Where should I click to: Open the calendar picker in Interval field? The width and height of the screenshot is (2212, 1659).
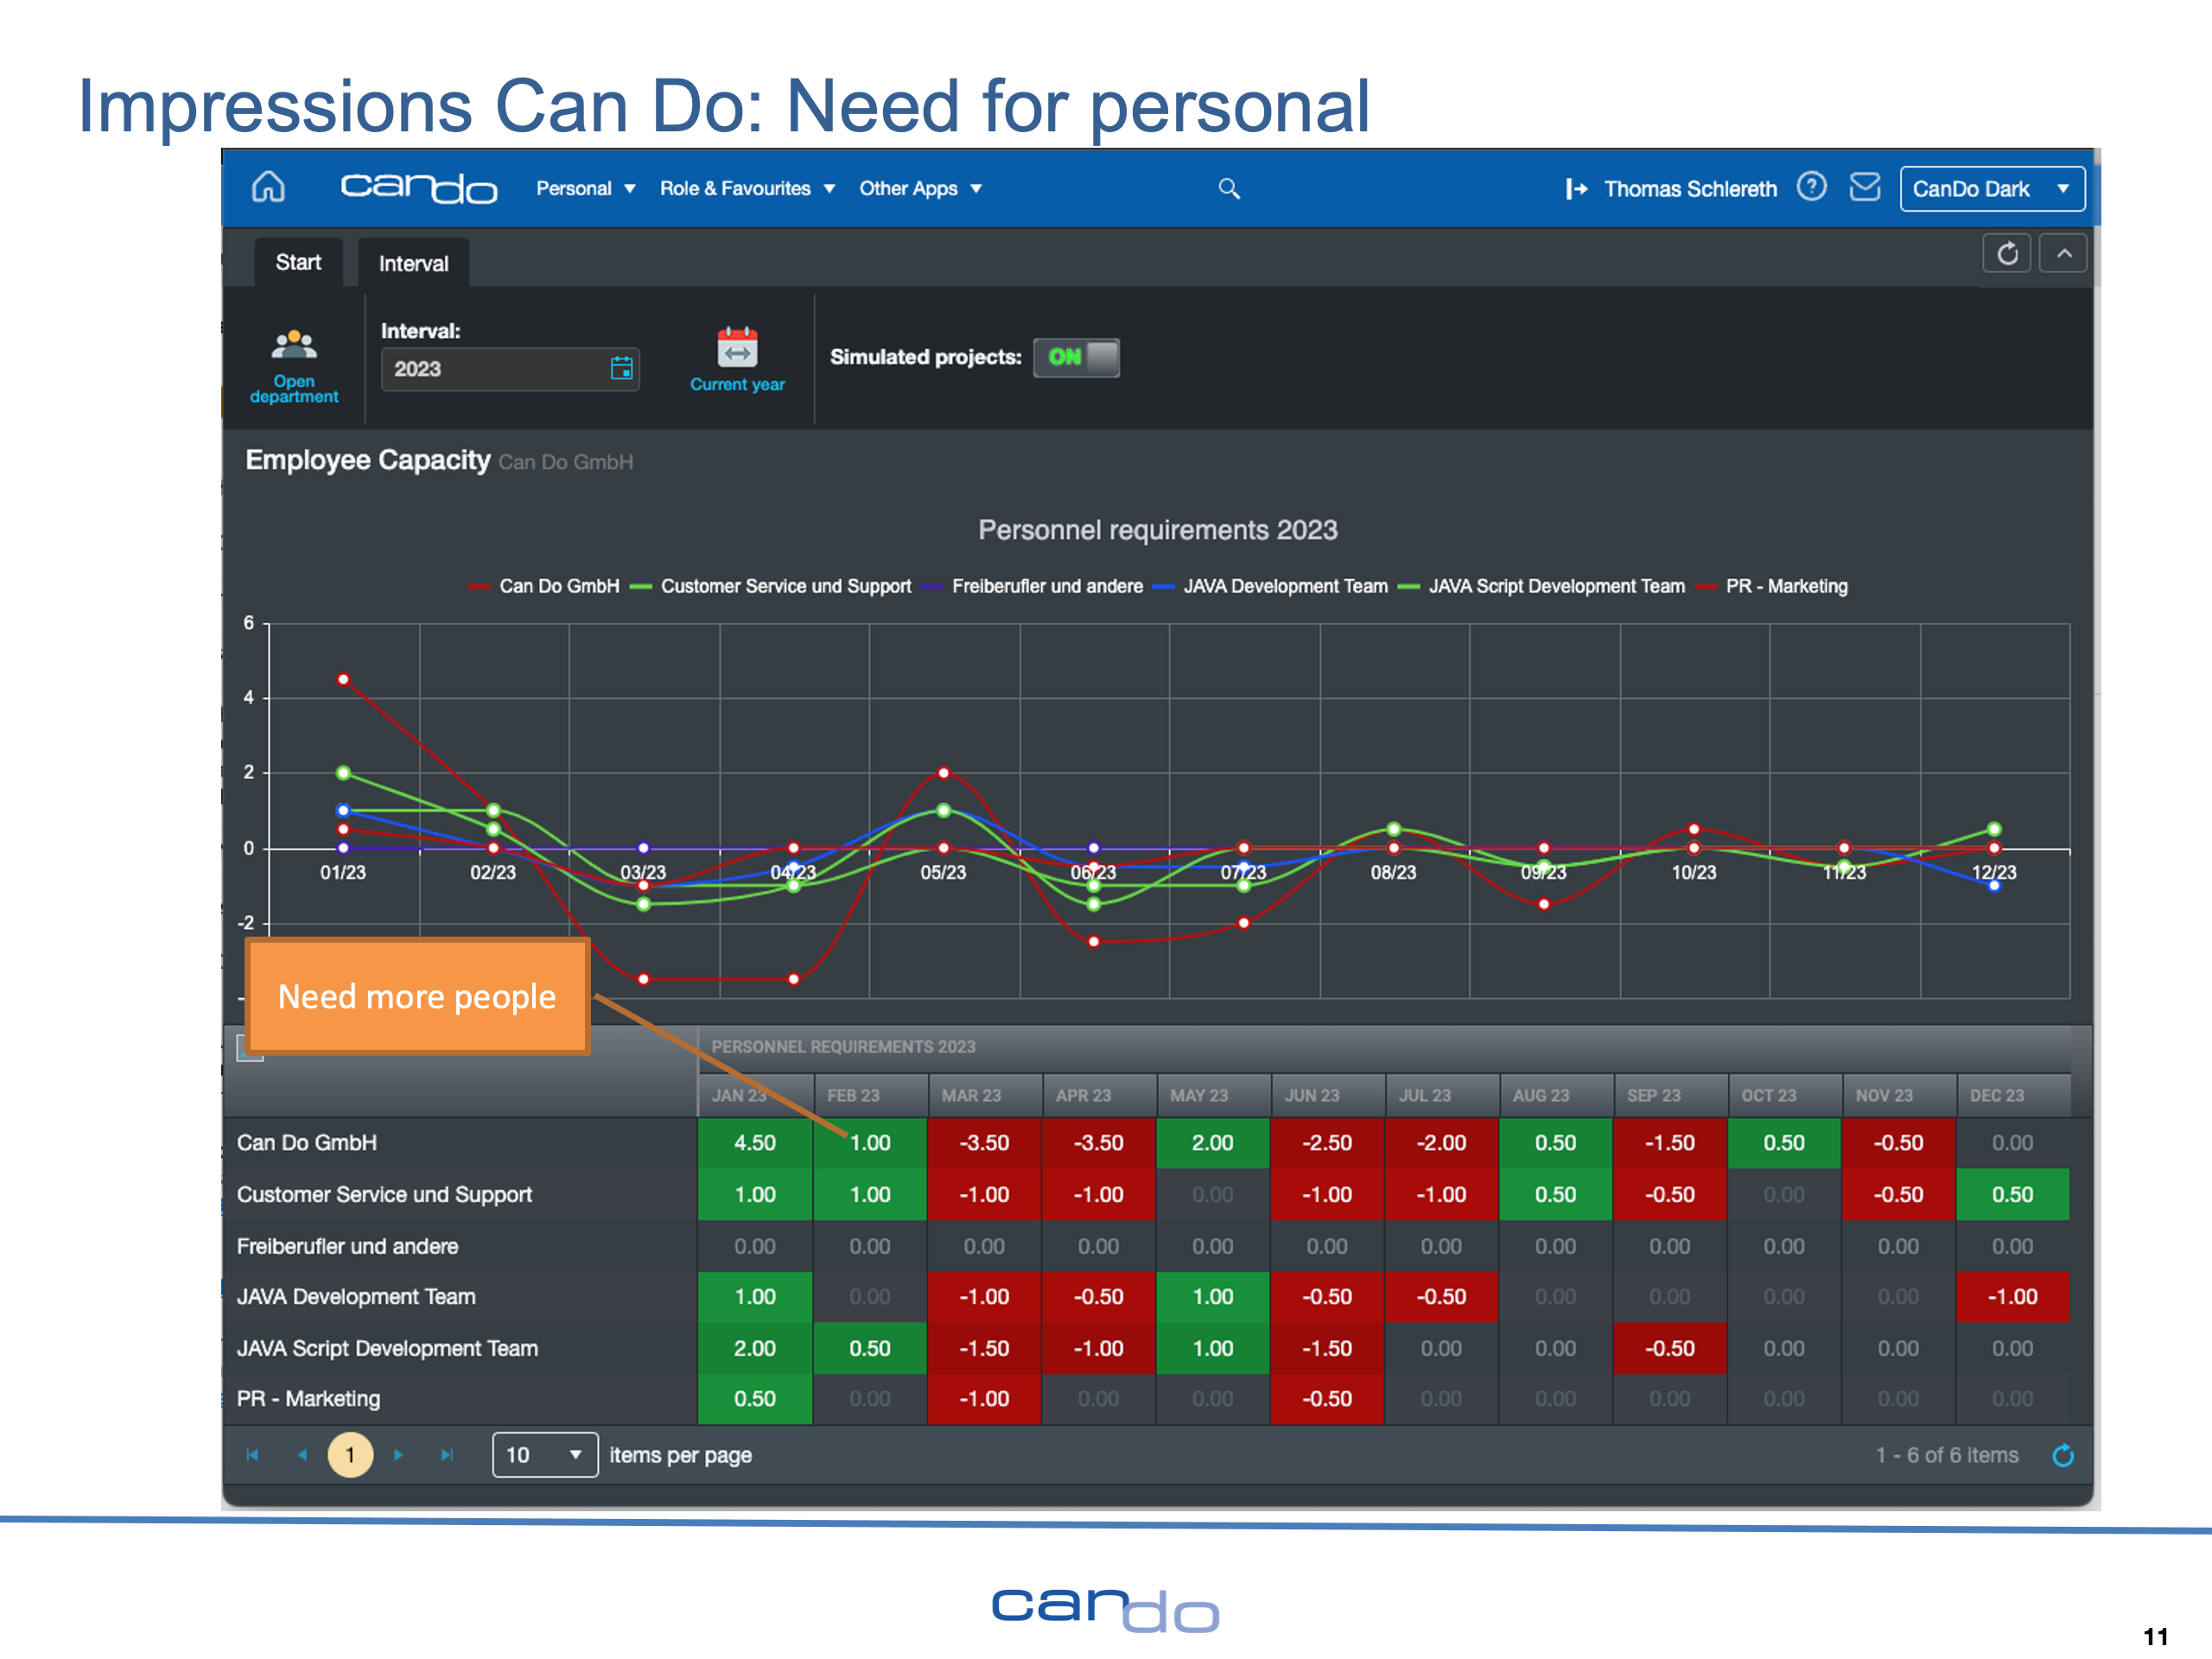tap(621, 369)
